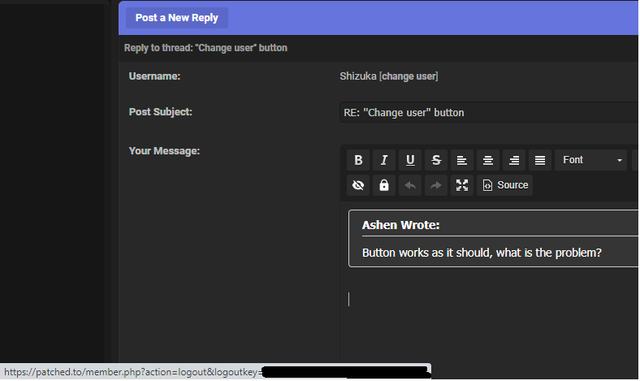The height and width of the screenshot is (381, 640).
Task: Redo the last undone edit
Action: 436,185
